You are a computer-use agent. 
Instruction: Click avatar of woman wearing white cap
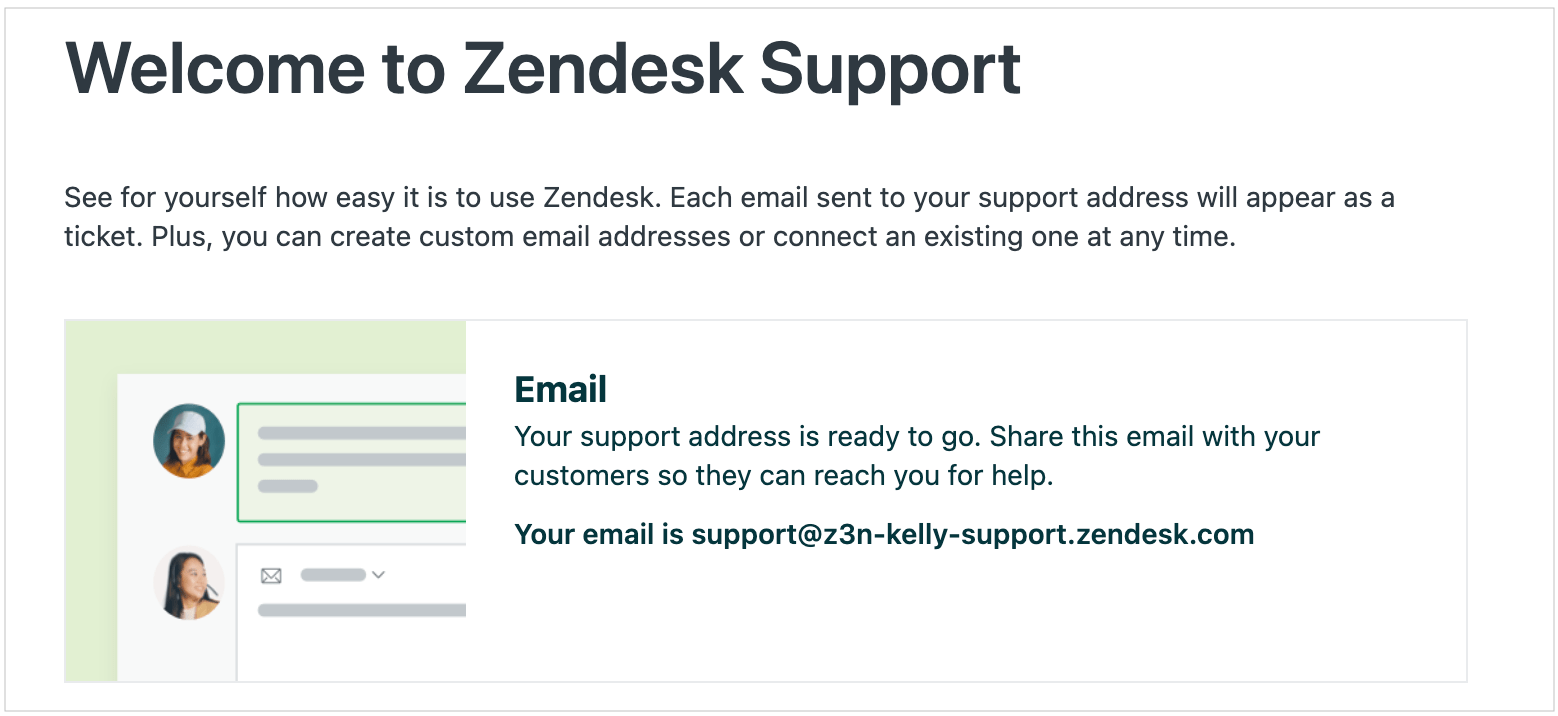pyautogui.click(x=189, y=440)
